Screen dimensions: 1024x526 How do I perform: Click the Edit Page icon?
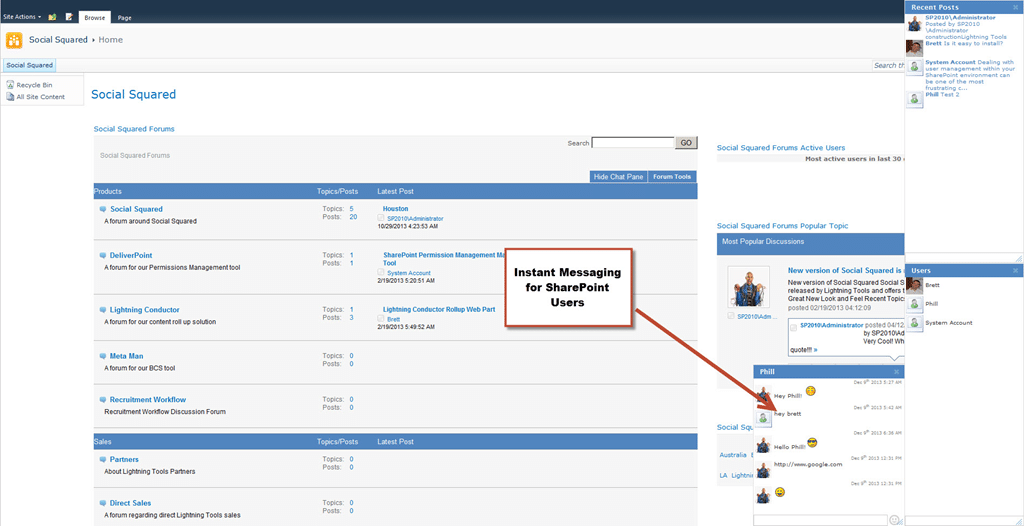(x=69, y=17)
